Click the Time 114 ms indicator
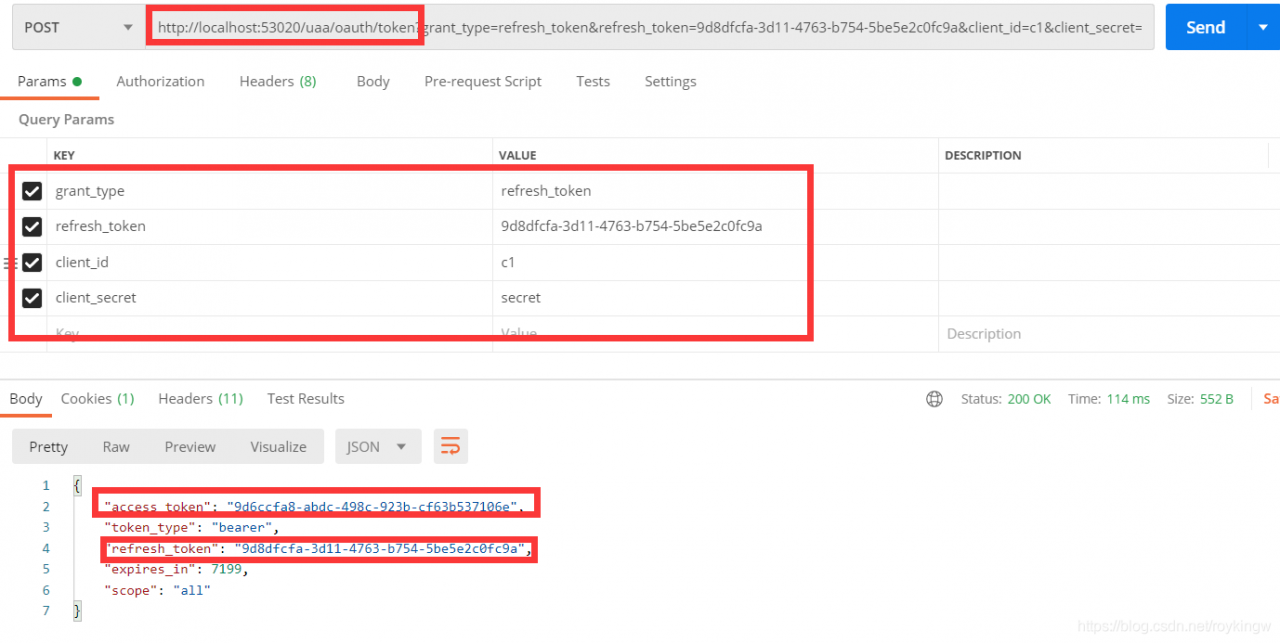1280x643 pixels. point(1109,399)
